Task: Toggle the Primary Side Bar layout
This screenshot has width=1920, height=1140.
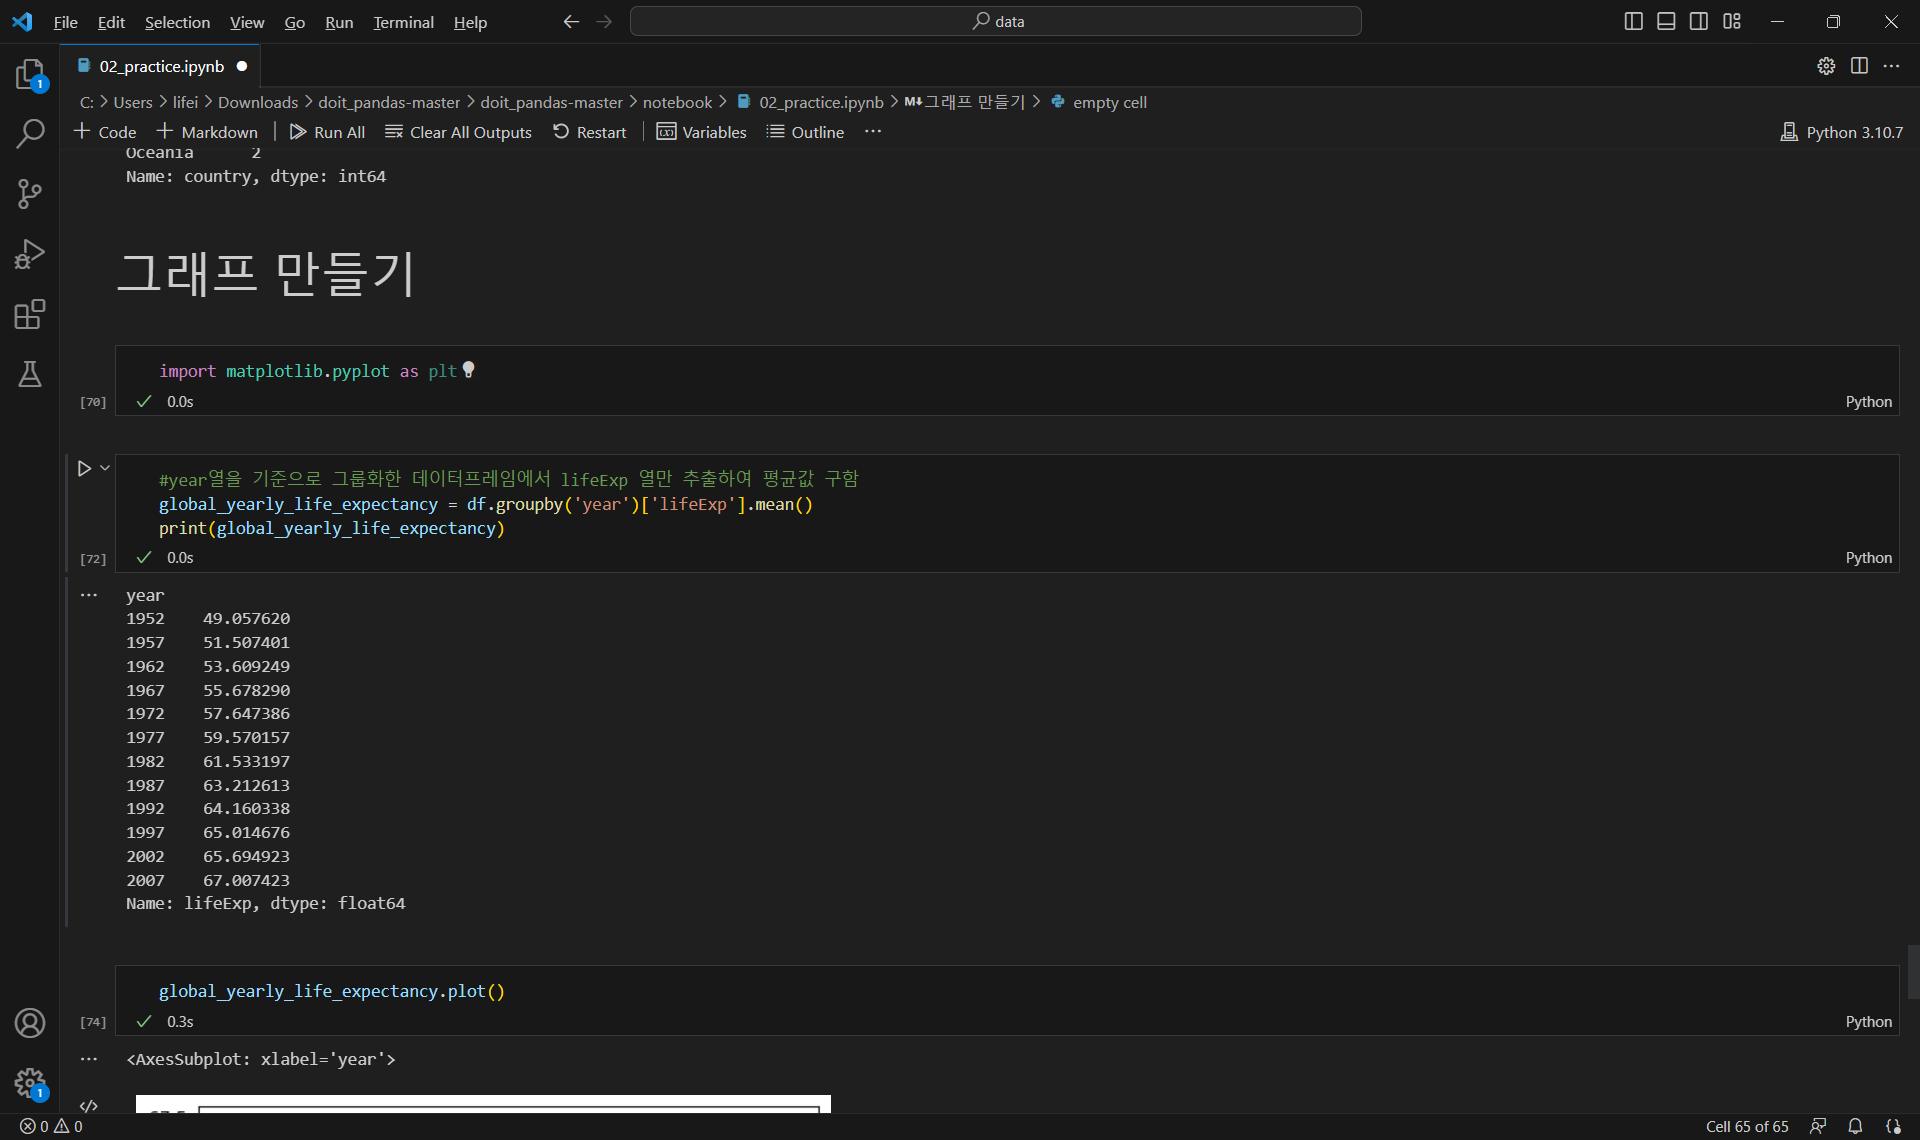Action: click(x=1633, y=21)
